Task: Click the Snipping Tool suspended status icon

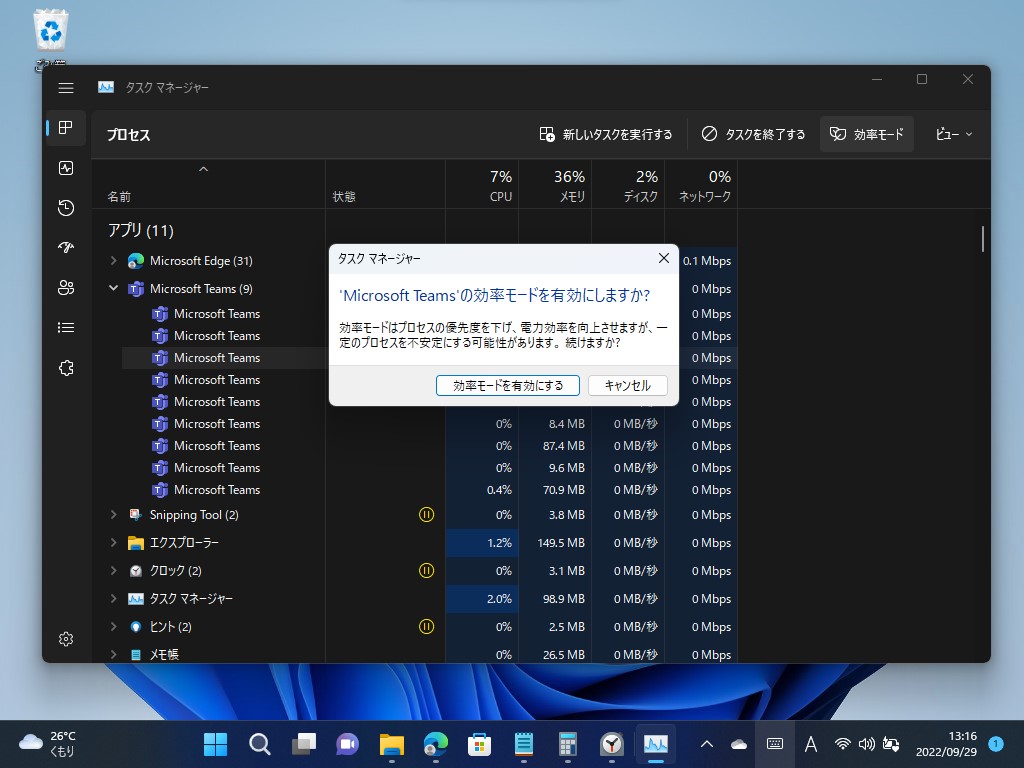Action: point(426,515)
